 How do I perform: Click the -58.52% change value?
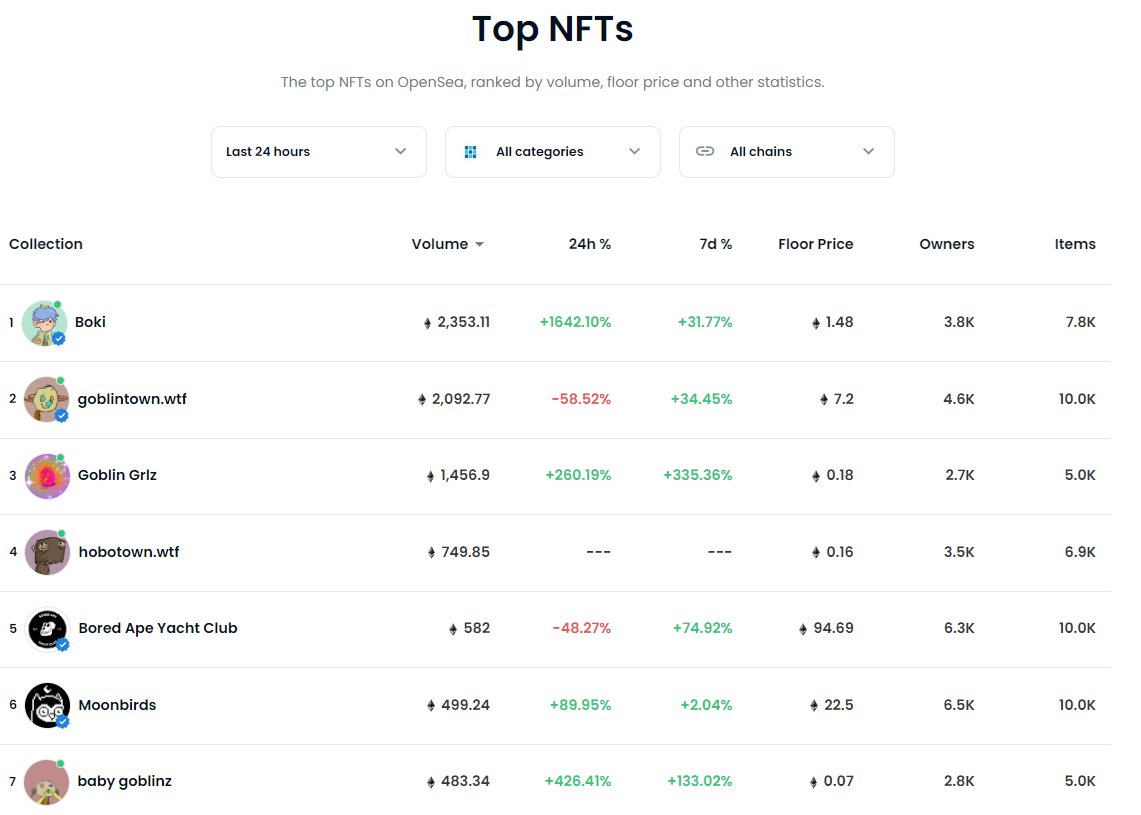tap(581, 399)
